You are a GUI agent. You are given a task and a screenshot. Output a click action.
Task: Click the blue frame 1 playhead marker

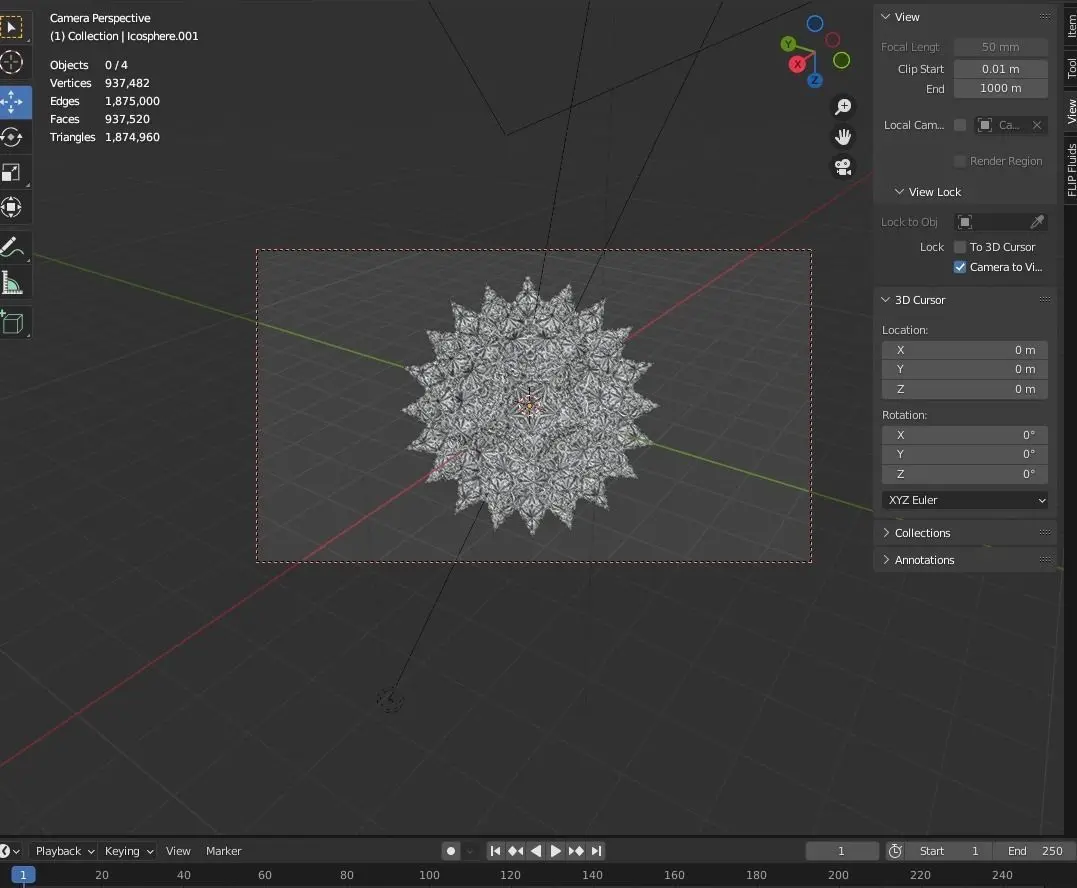(23, 875)
